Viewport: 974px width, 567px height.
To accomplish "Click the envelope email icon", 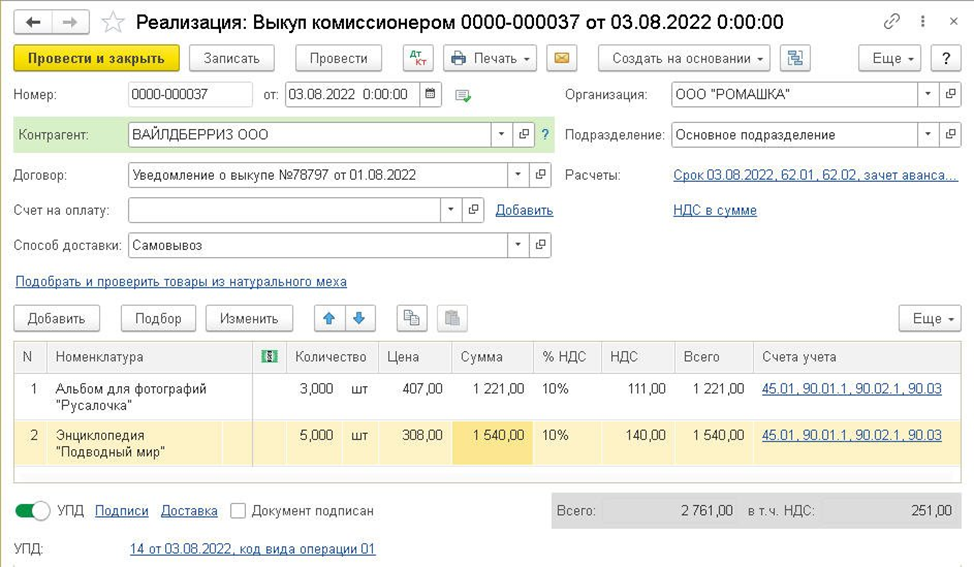I will point(563,58).
